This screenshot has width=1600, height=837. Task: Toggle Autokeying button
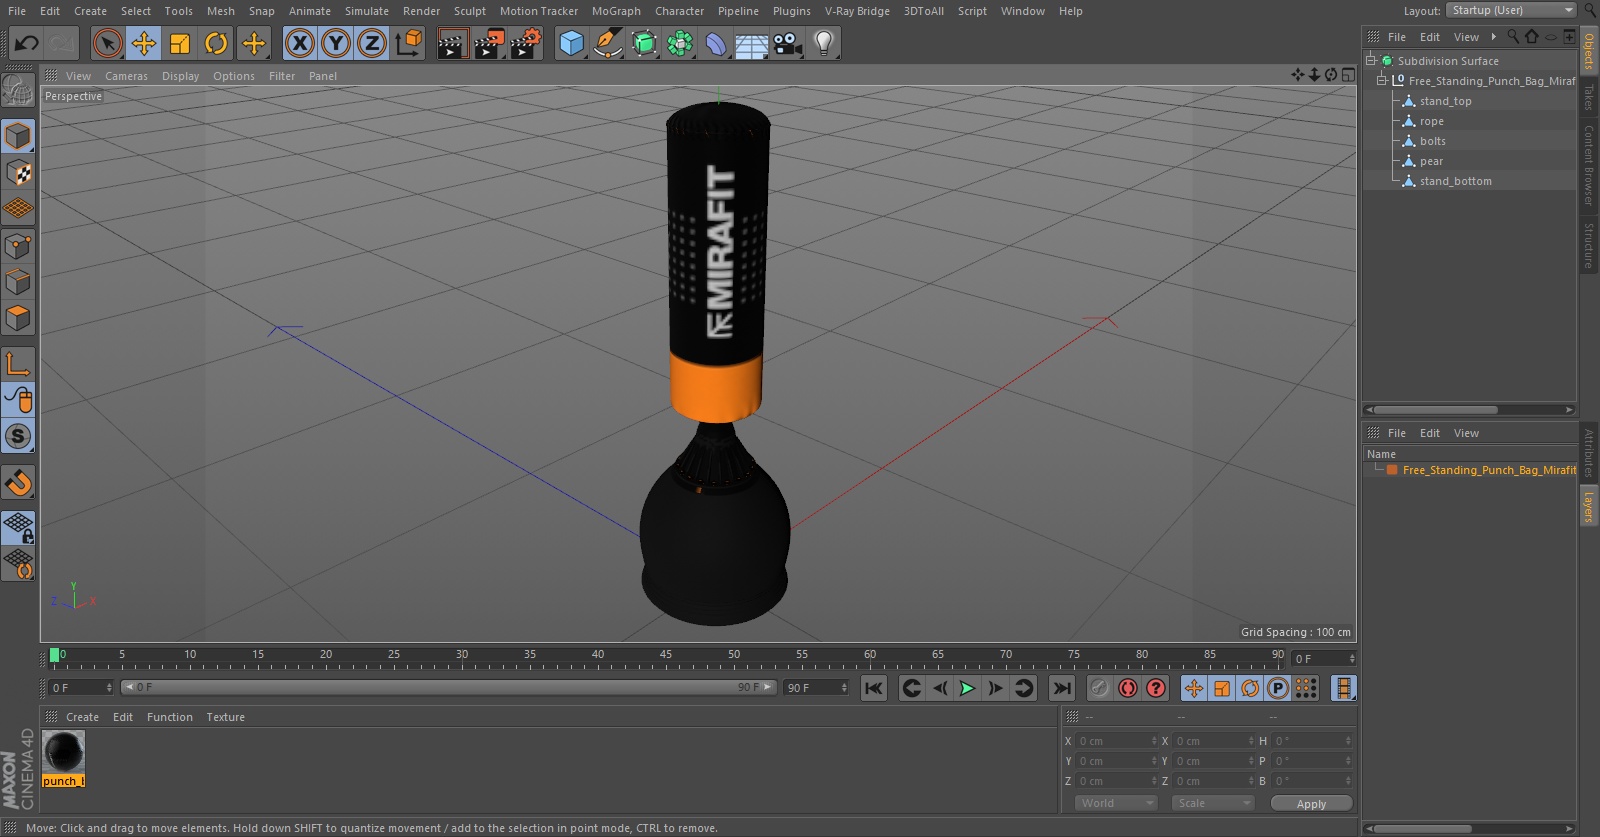point(1128,688)
